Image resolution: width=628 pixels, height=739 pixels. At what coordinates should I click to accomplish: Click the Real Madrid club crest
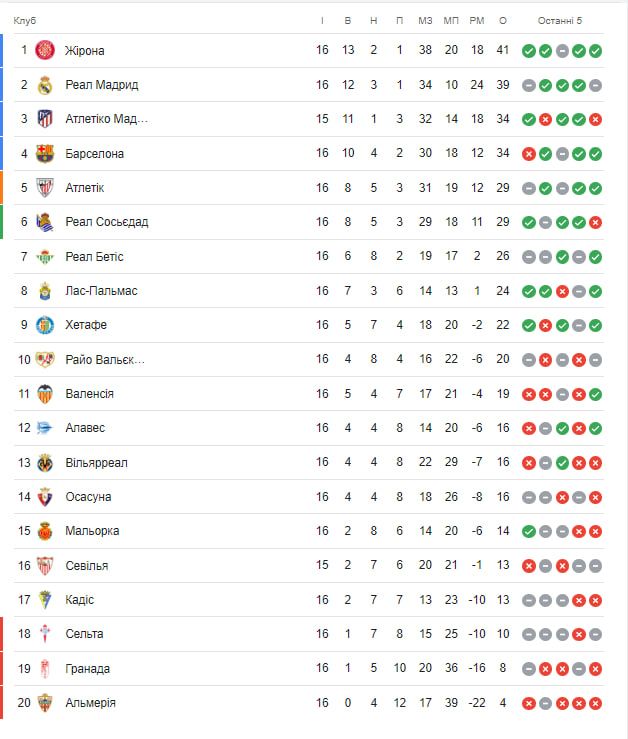coord(45,85)
